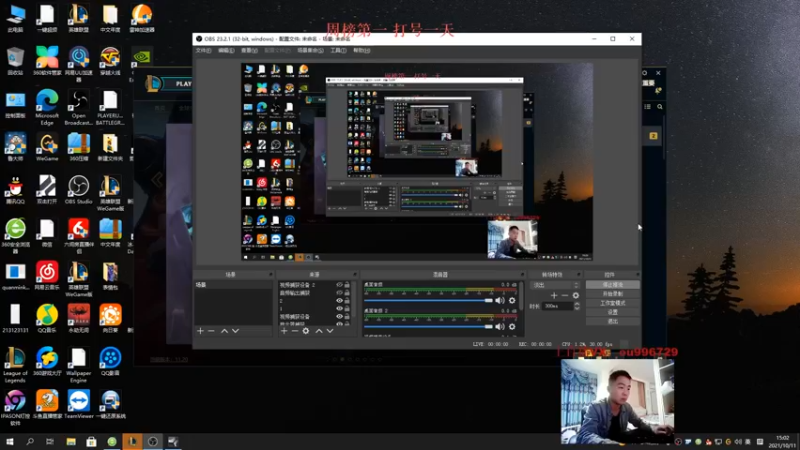Adjust the 桌面音频 2 volume slider
Screen dimensions: 800x450
[x=429, y=327]
